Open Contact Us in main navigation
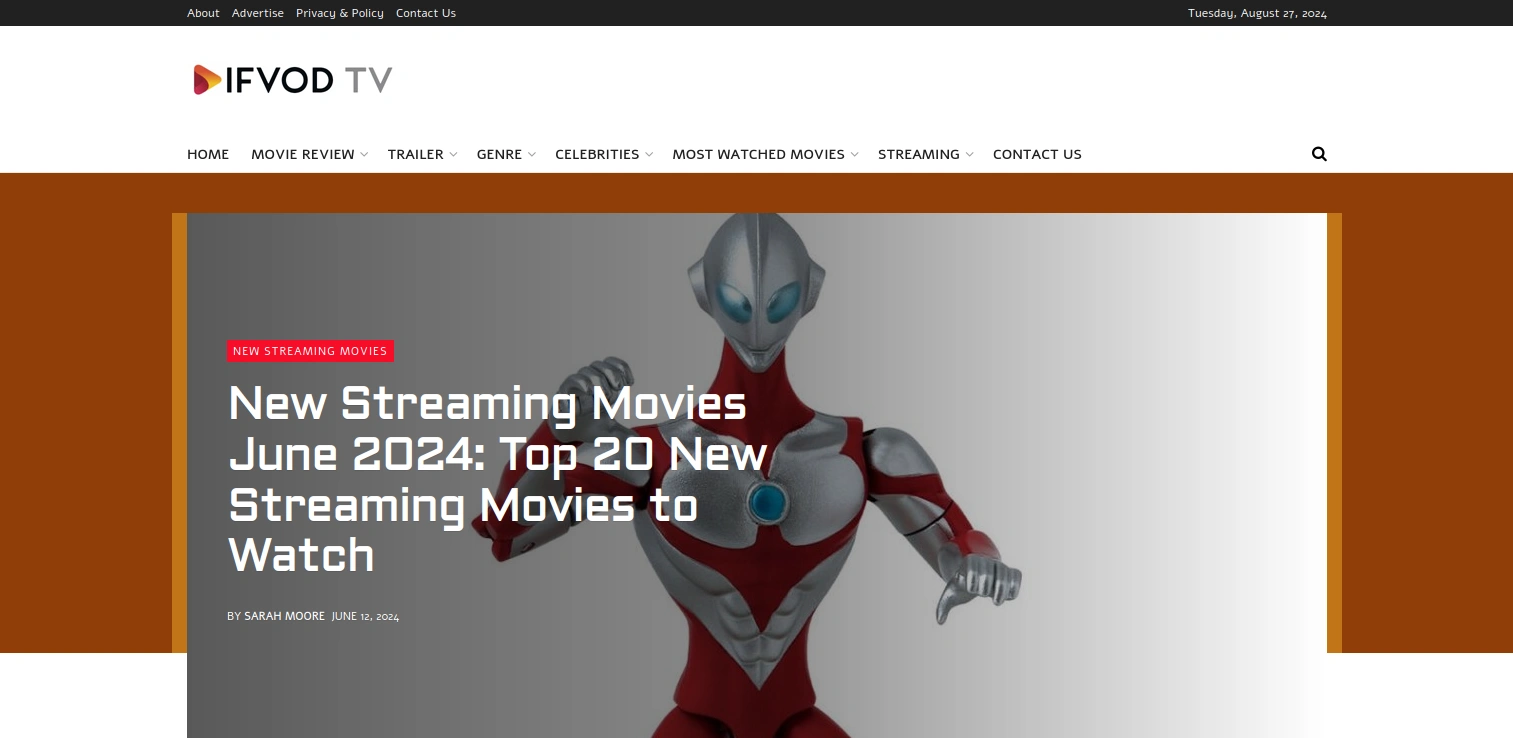The height and width of the screenshot is (738, 1513). (1037, 154)
